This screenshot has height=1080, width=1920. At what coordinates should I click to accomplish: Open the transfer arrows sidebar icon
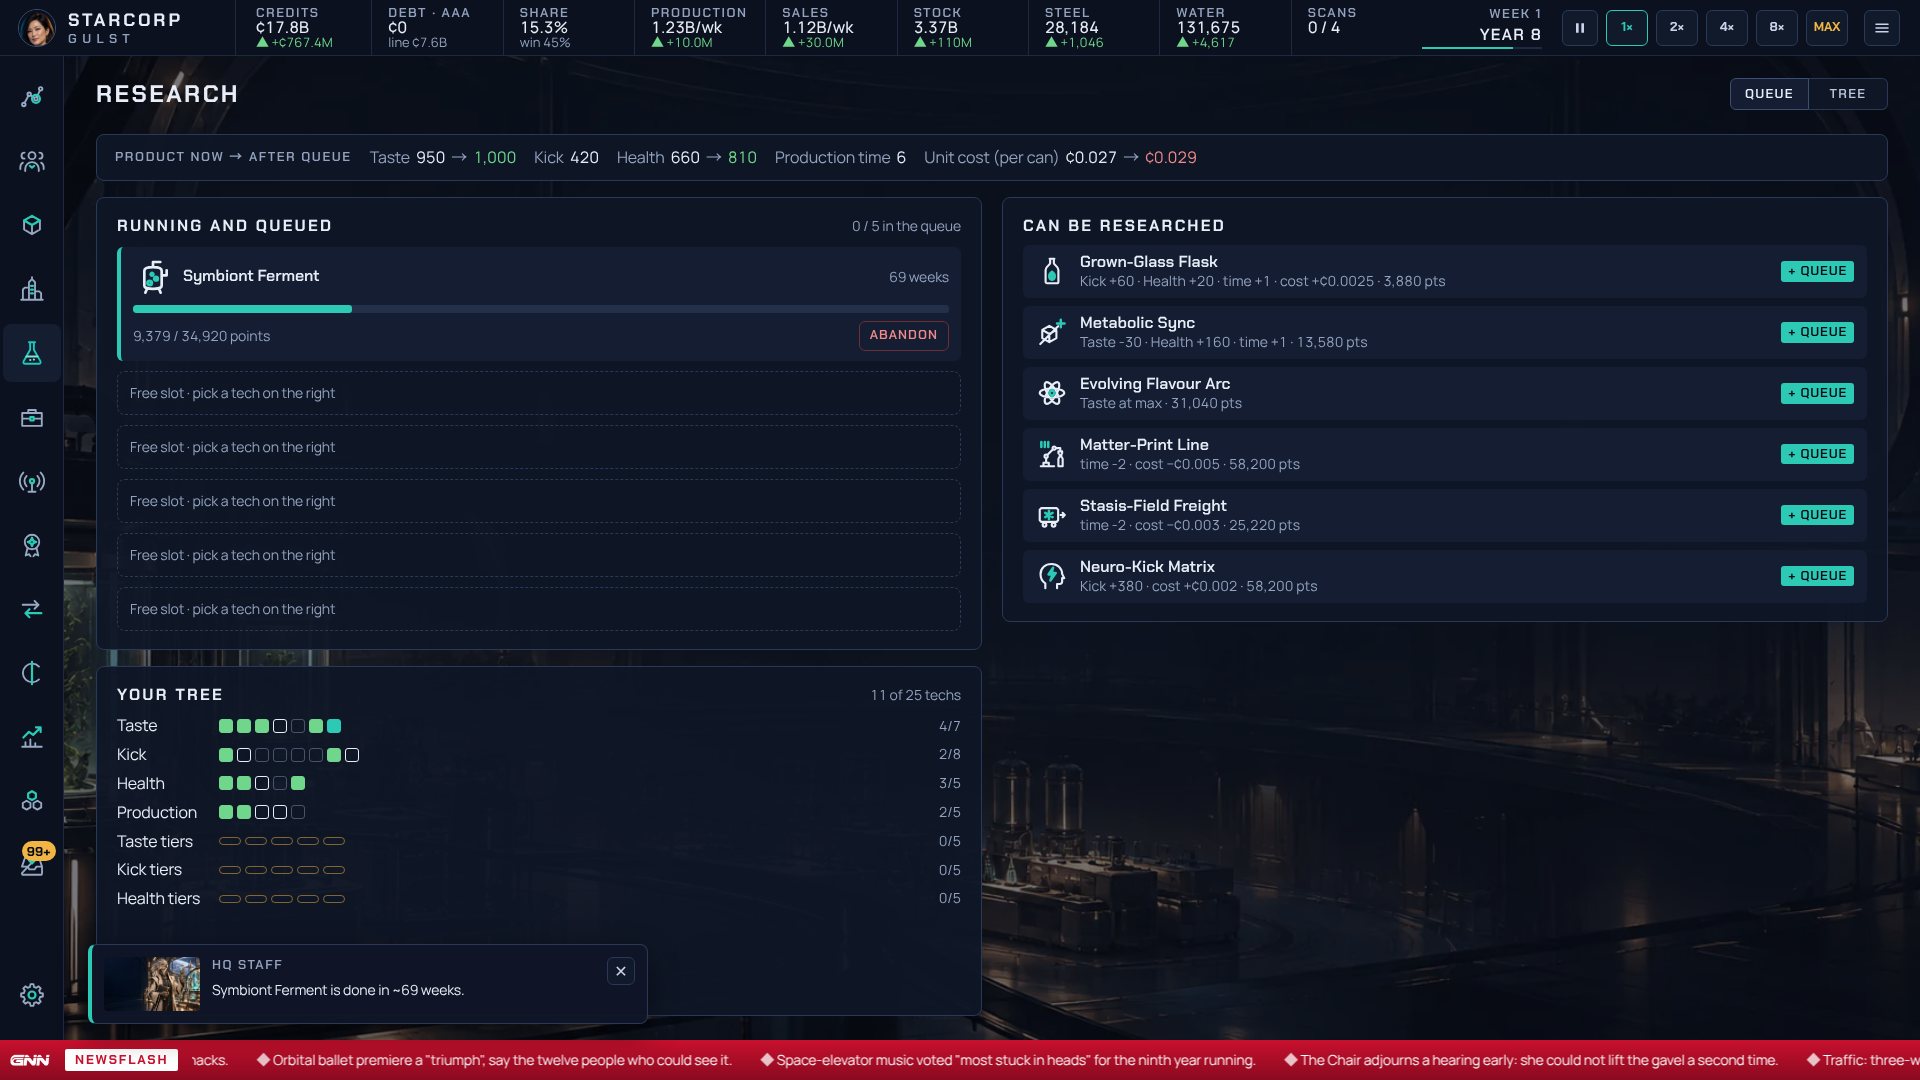tap(32, 609)
